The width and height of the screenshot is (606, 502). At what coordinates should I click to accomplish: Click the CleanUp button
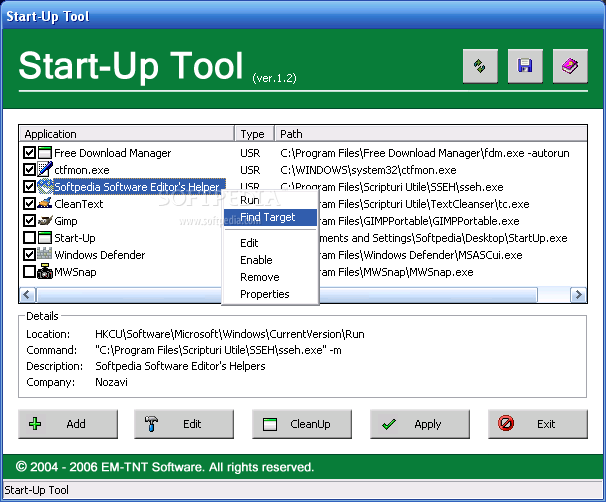(x=302, y=424)
